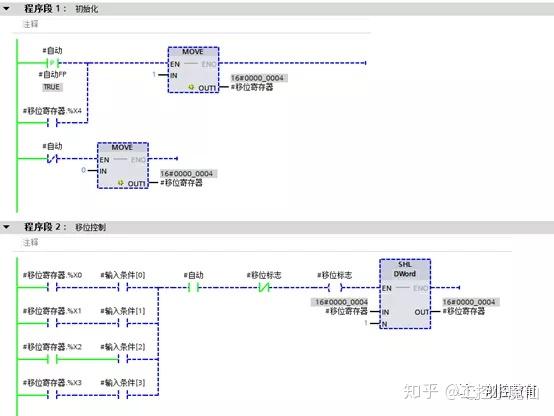Click the second MOVE box with IN 0
This screenshot has height=416, width=554.
click(x=123, y=165)
